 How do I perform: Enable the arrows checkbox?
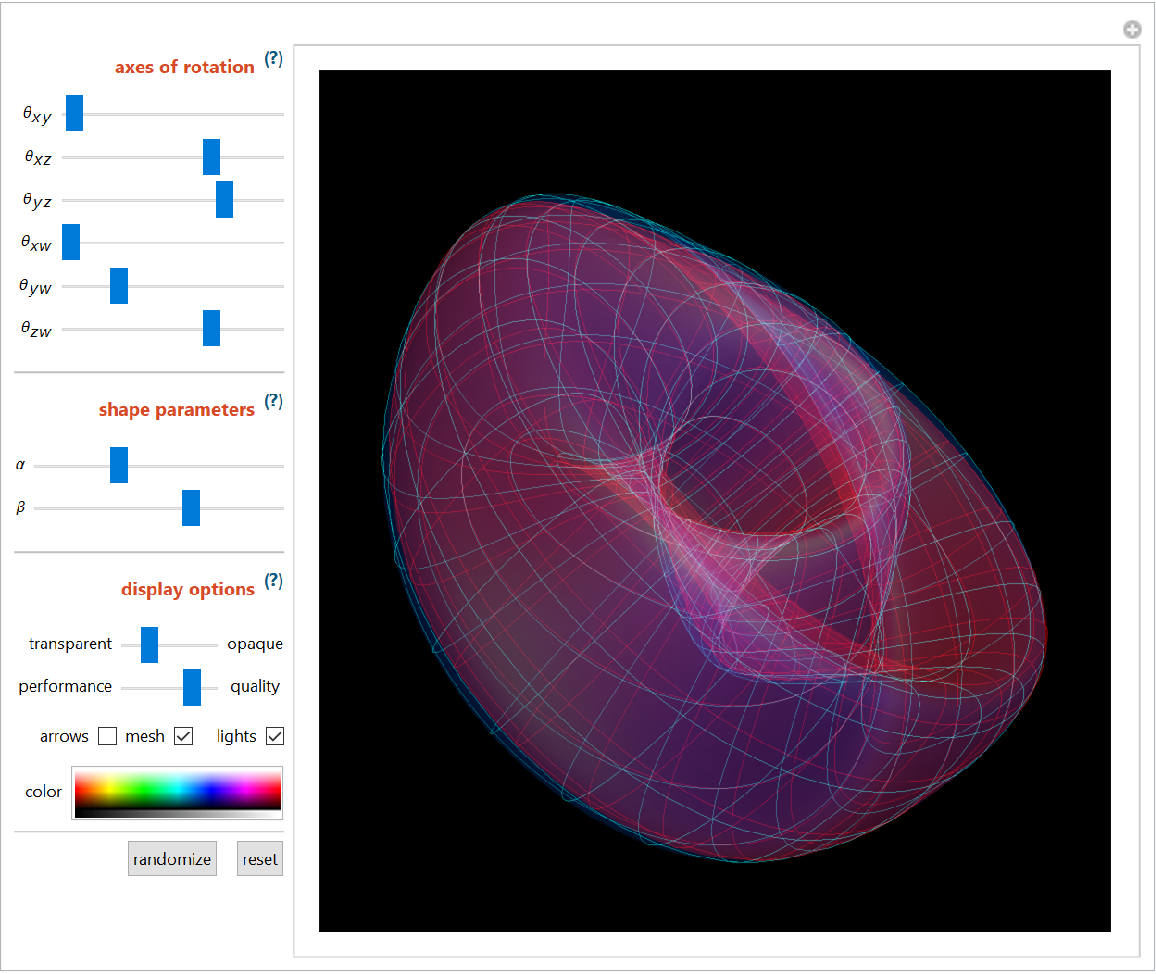(x=107, y=737)
